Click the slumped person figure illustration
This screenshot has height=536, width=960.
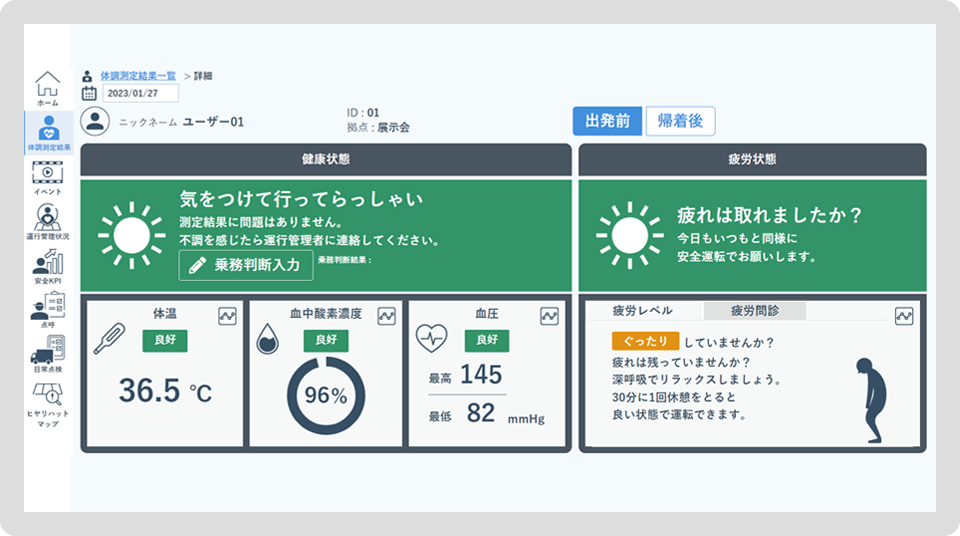[x=871, y=401]
